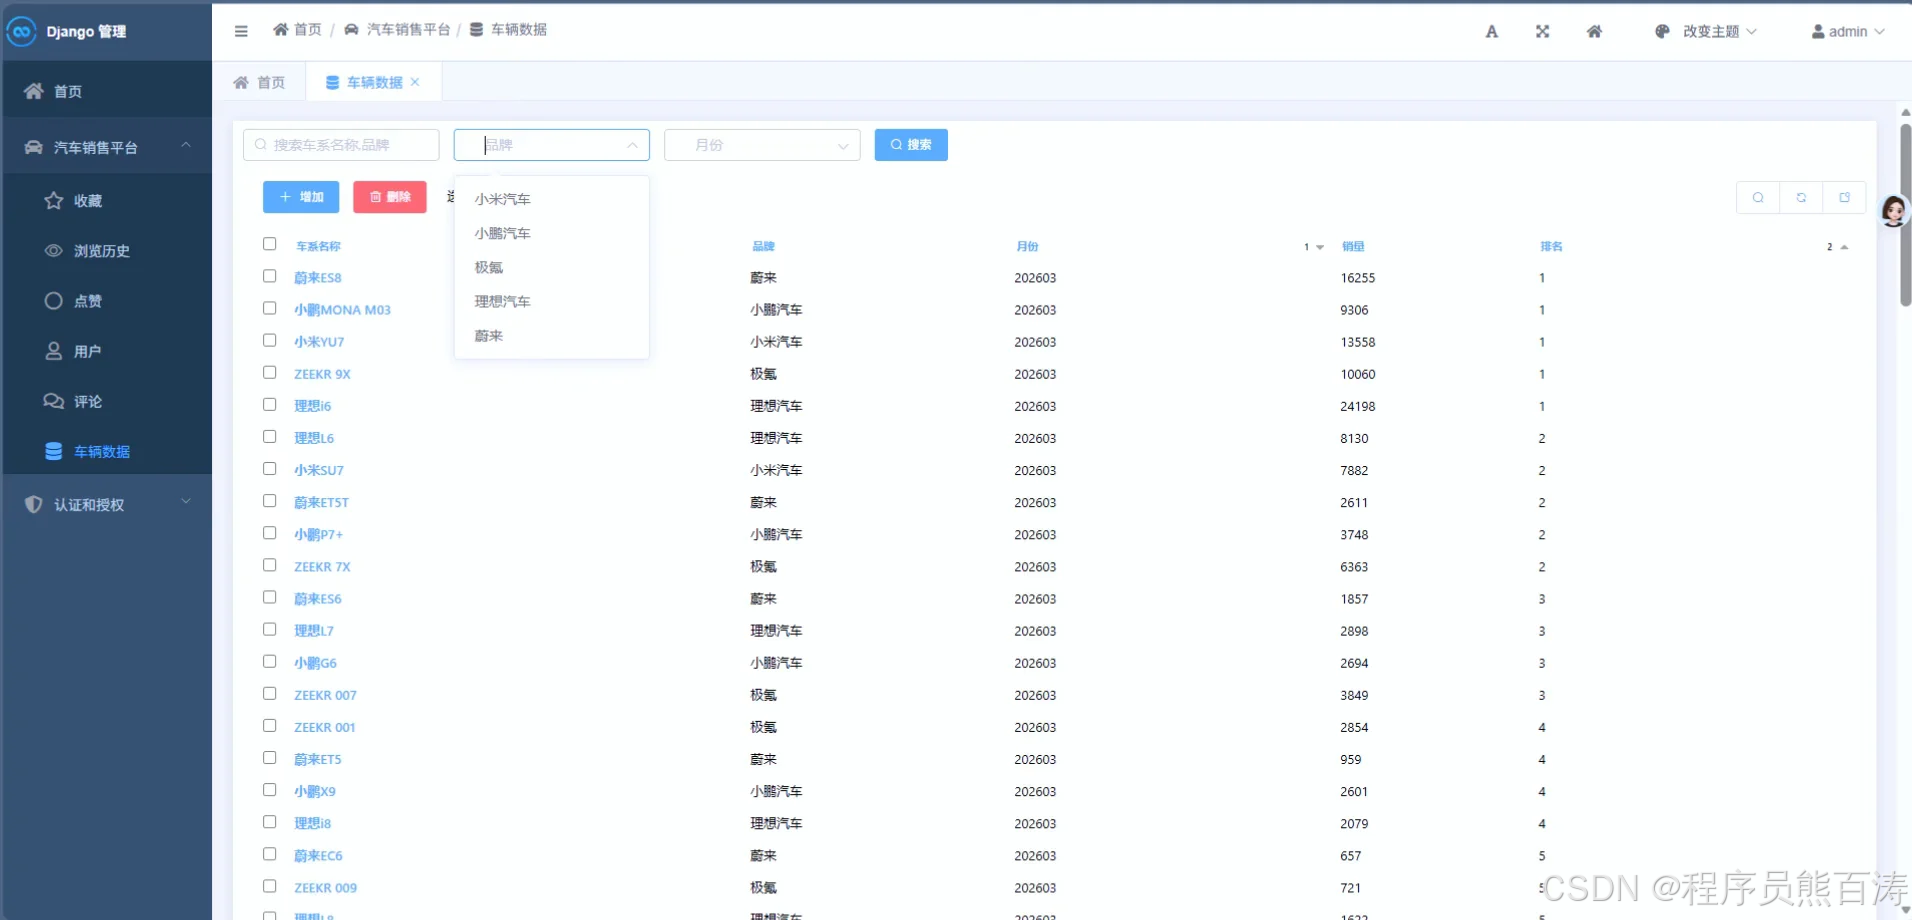The image size is (1912, 920).
Task: Click 首页 in the breadcrumb
Action: click(297, 30)
